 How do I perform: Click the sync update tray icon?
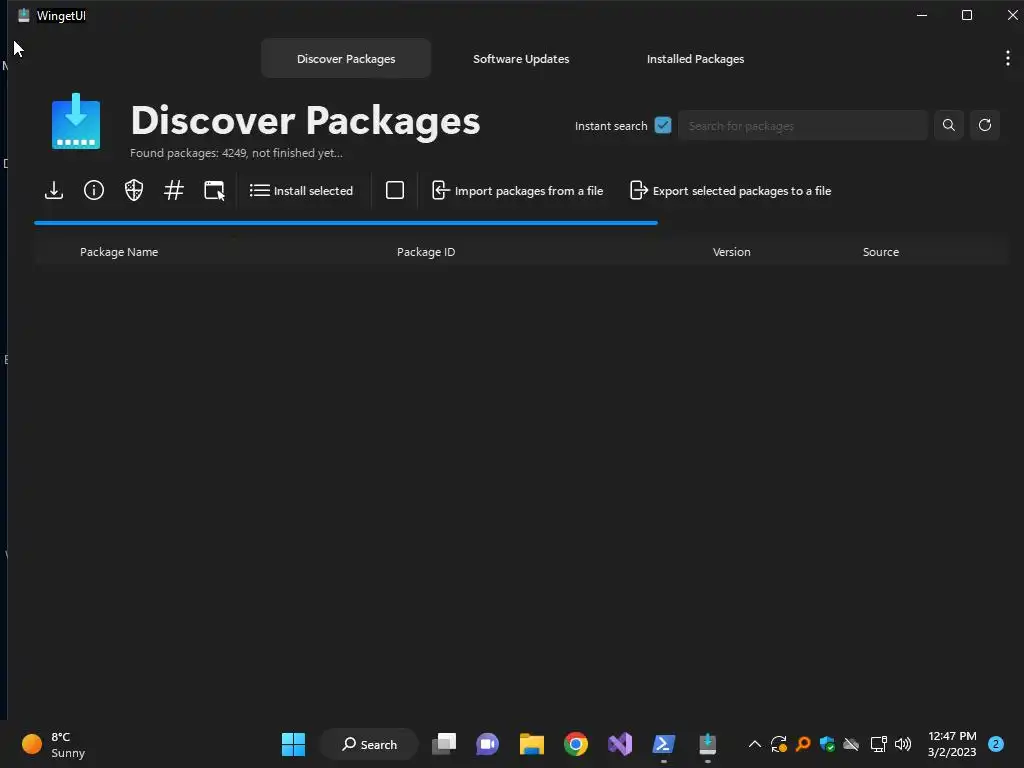click(778, 744)
